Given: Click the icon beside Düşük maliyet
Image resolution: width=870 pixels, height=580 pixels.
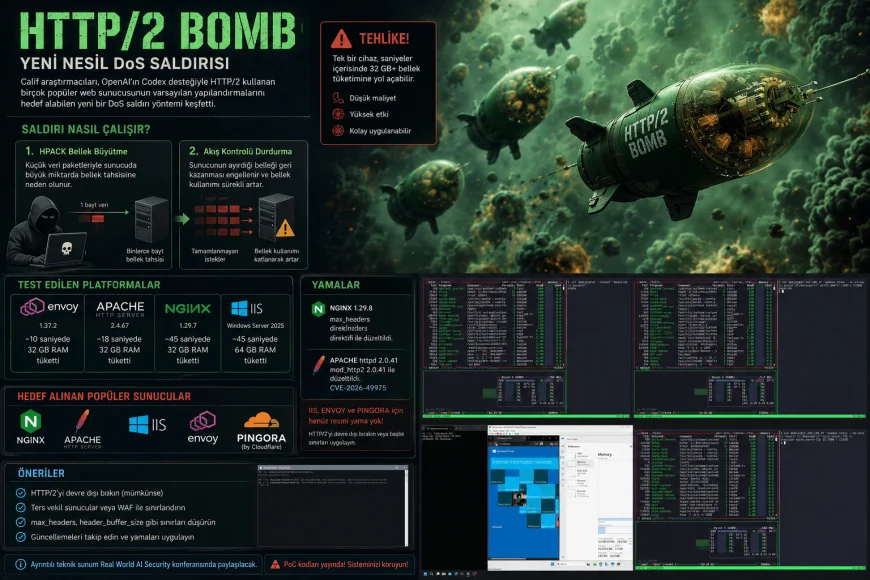Looking at the screenshot, I should click(338, 98).
